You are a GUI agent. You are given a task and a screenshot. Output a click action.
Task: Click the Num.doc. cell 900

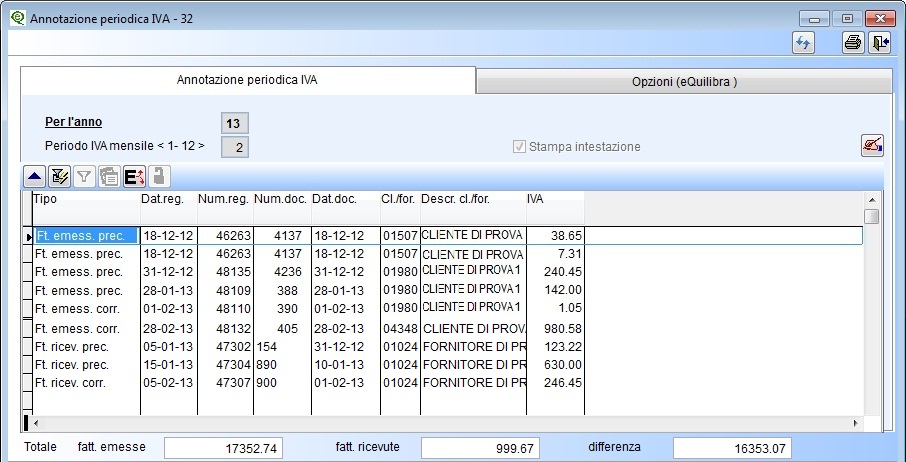[x=283, y=382]
